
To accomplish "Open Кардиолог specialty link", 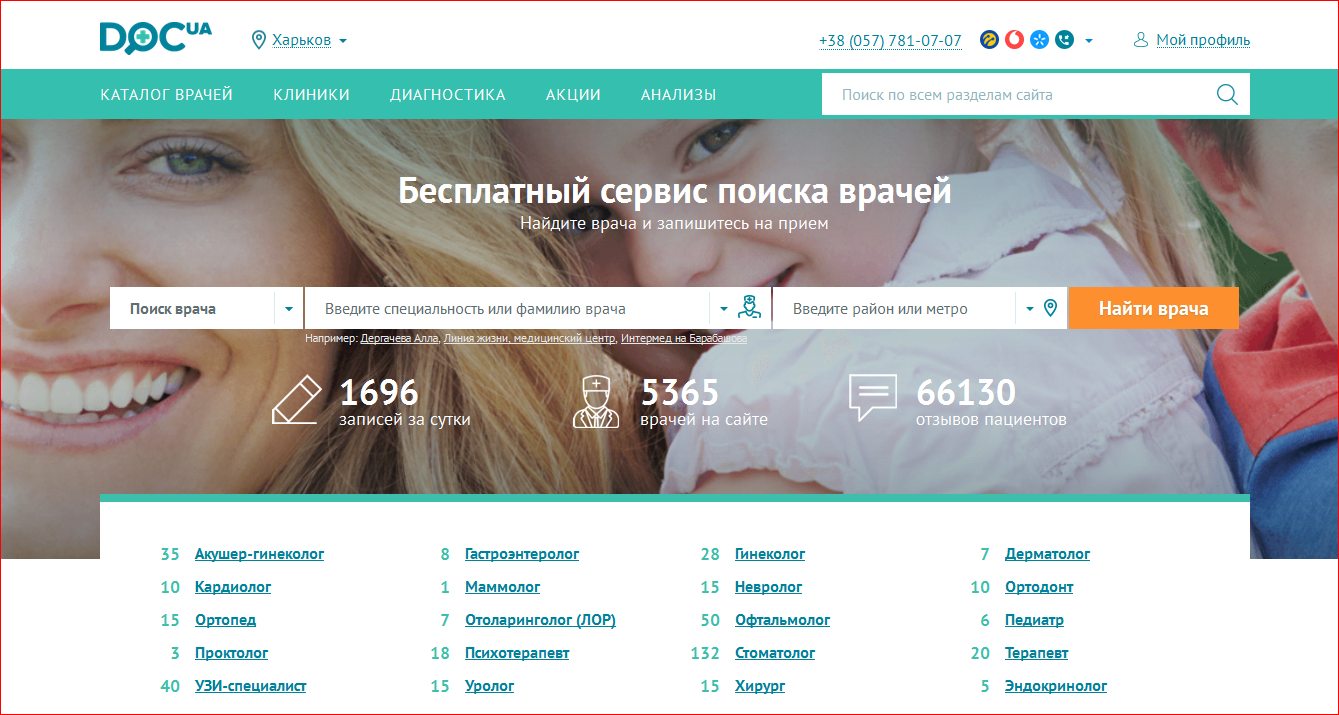I will point(233,587).
